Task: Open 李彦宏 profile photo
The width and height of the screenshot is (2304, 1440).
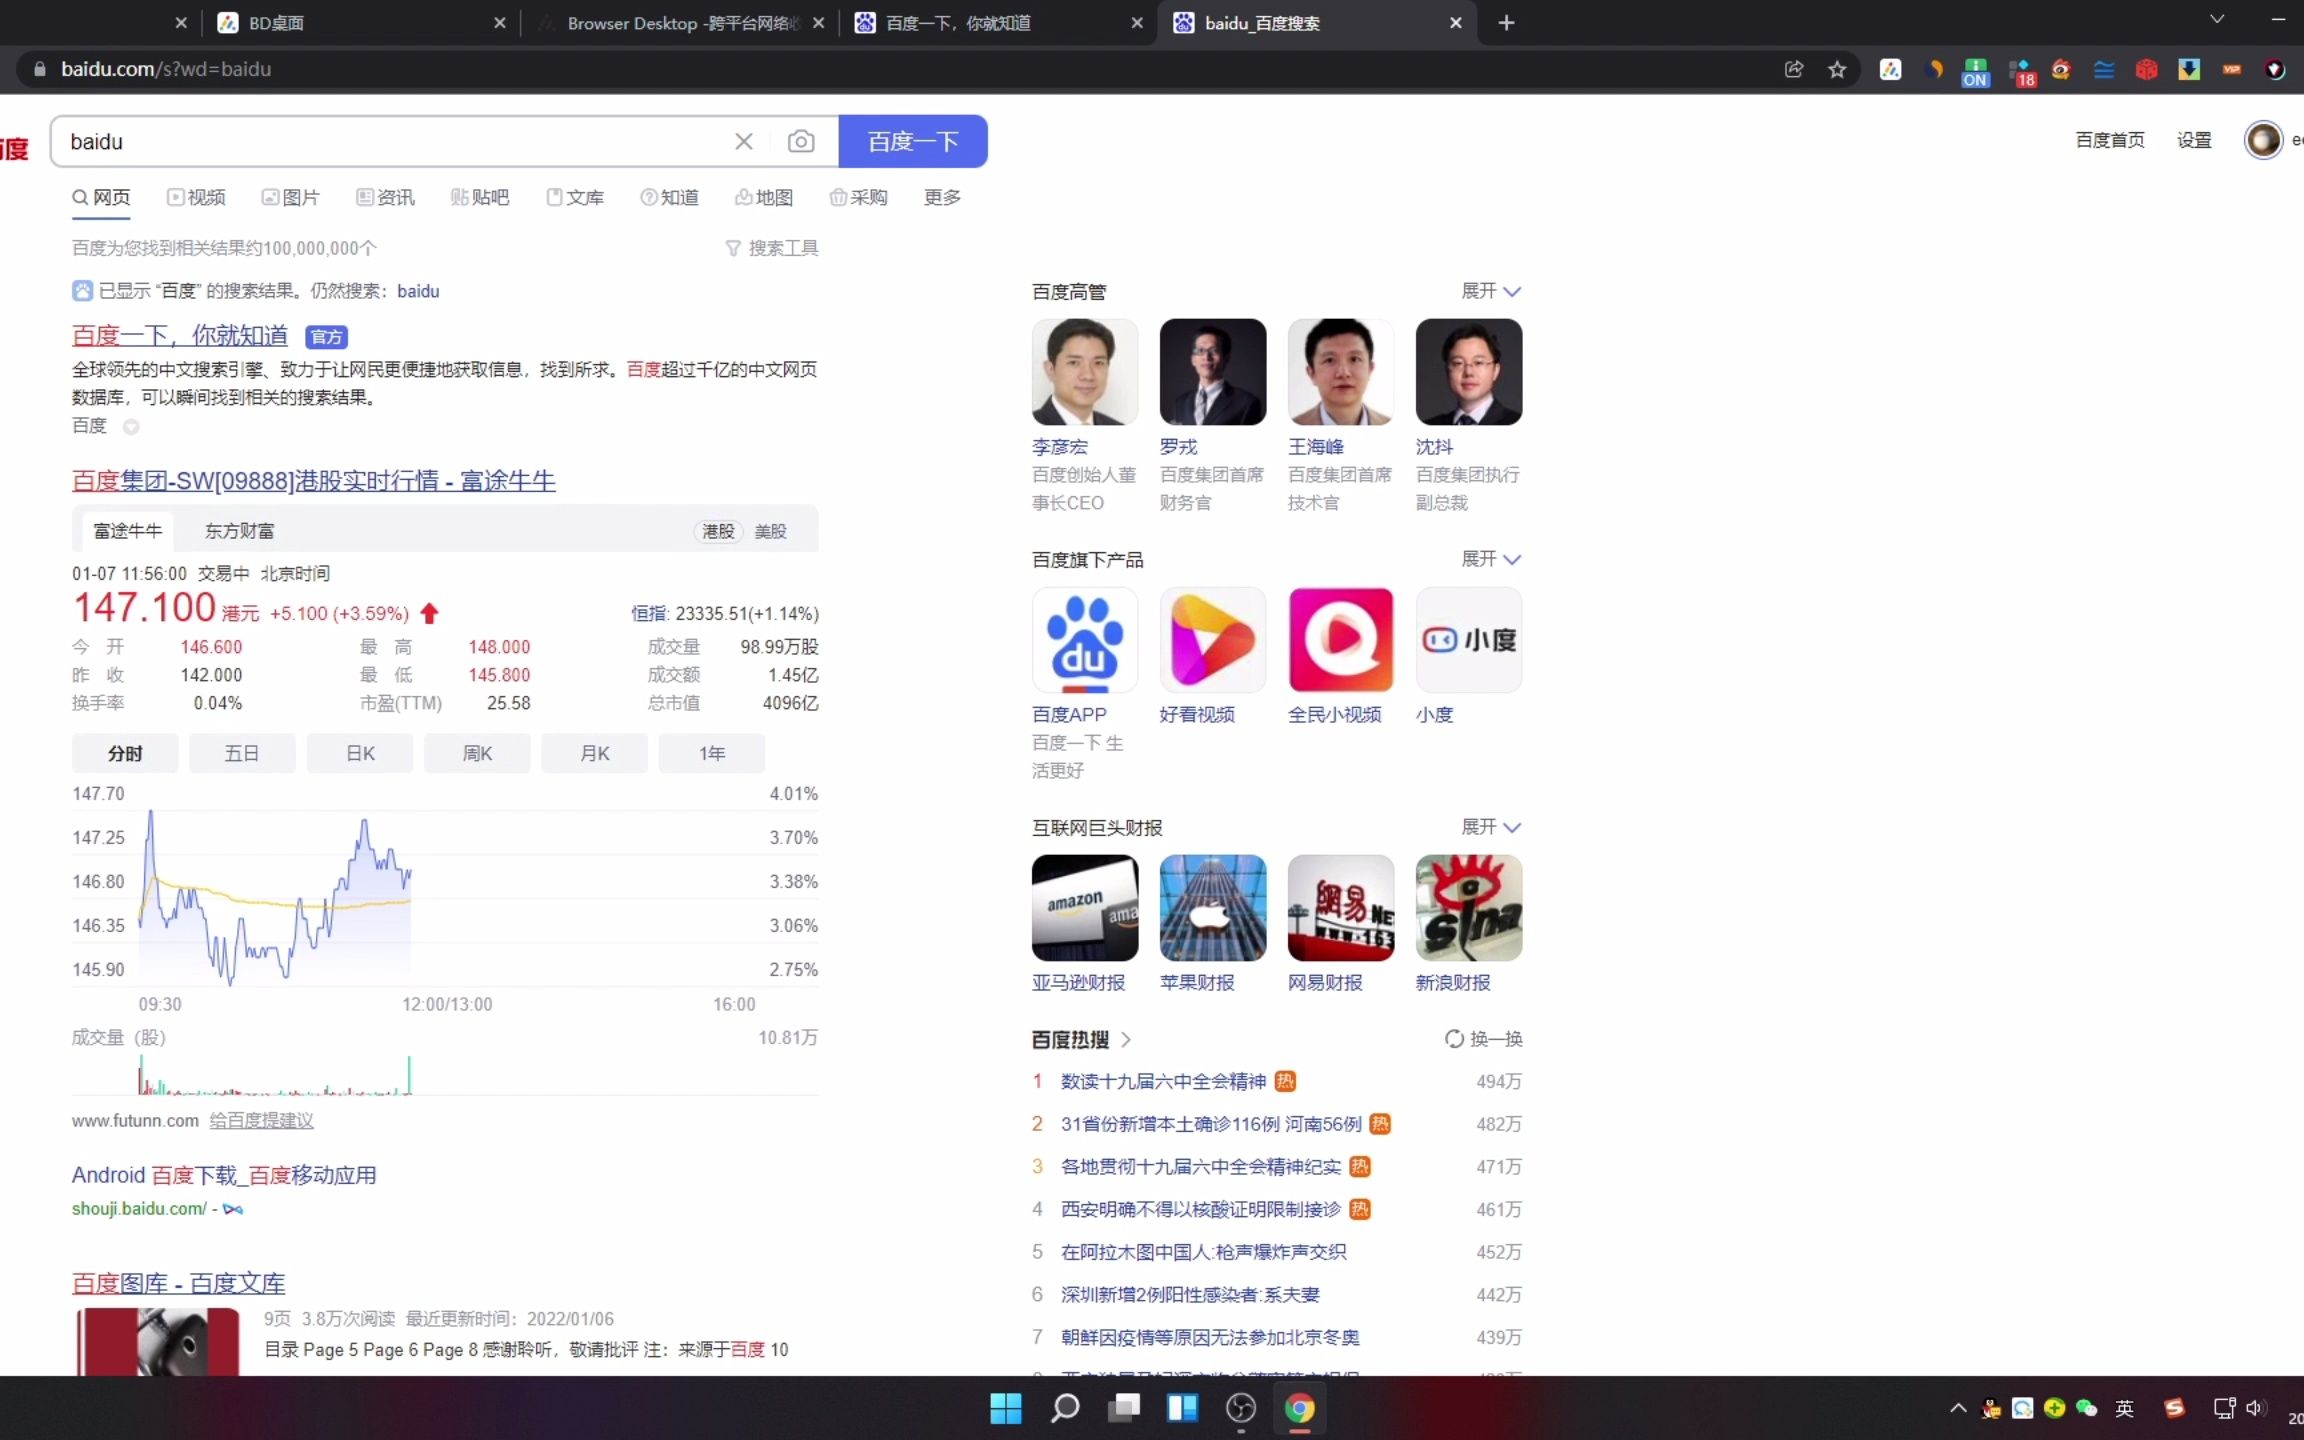Action: 1084,372
